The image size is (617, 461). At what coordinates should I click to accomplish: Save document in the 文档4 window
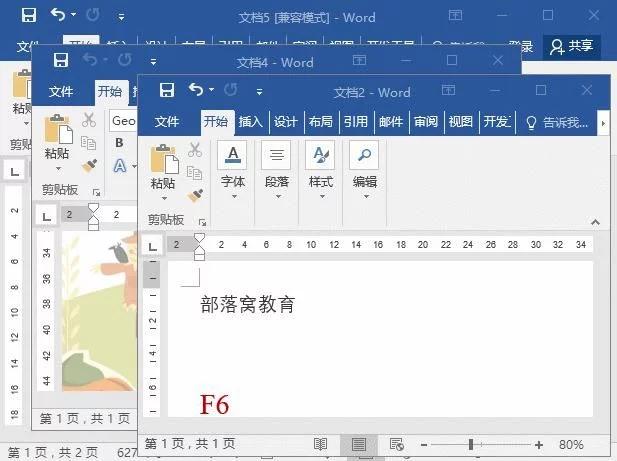61,60
